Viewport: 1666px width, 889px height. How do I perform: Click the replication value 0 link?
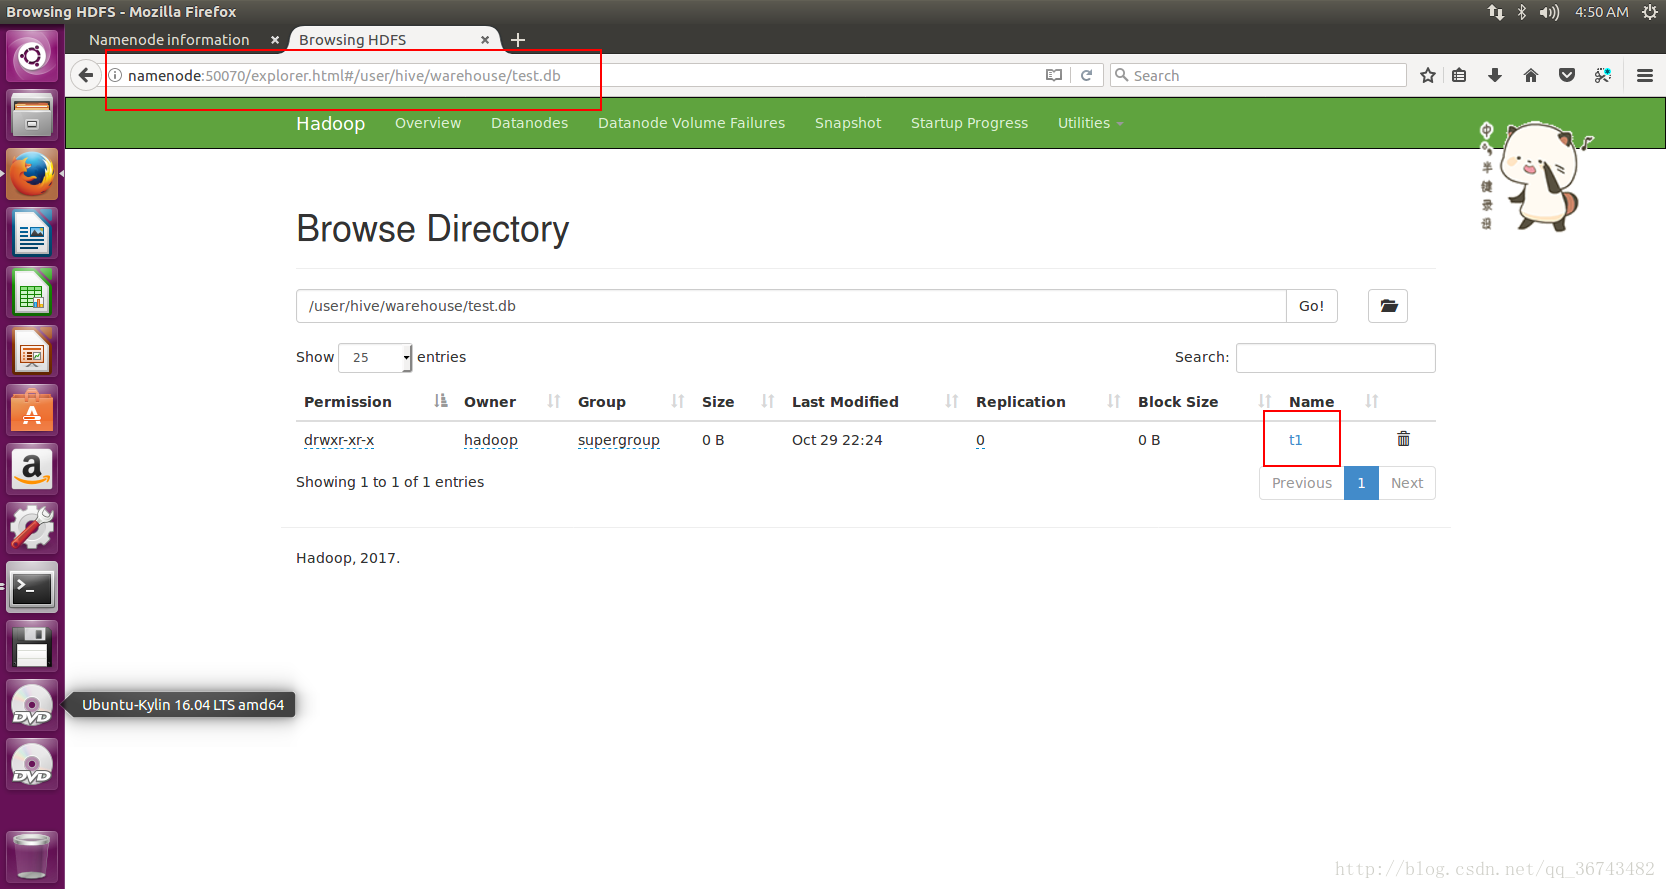click(980, 440)
